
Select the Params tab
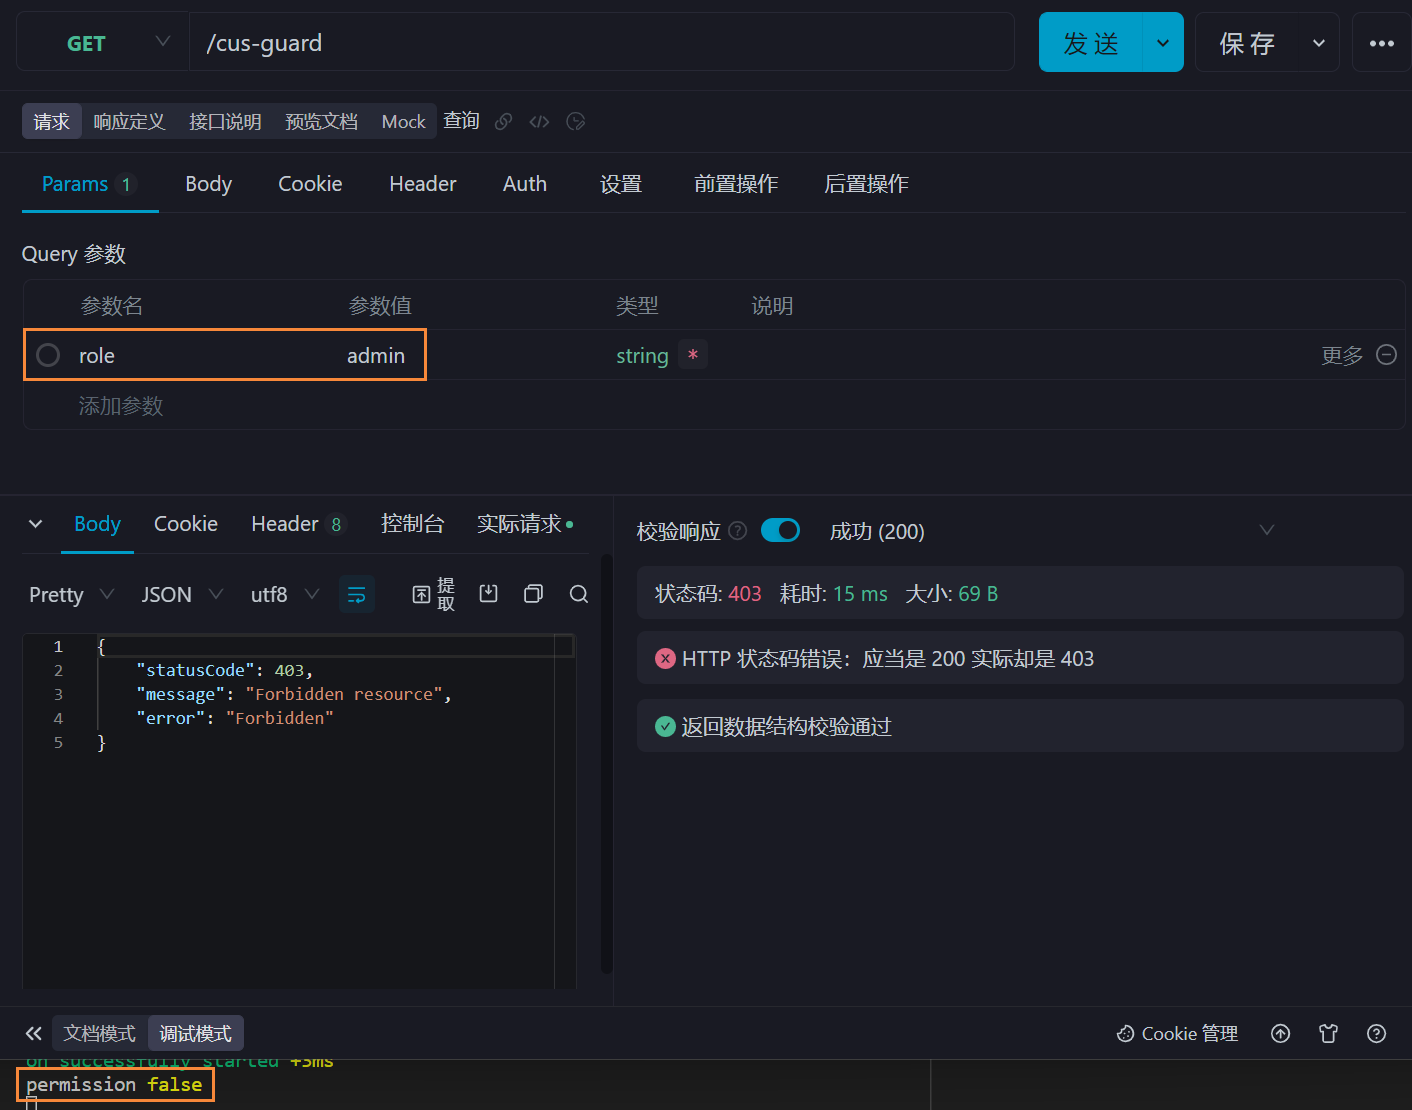click(x=88, y=184)
